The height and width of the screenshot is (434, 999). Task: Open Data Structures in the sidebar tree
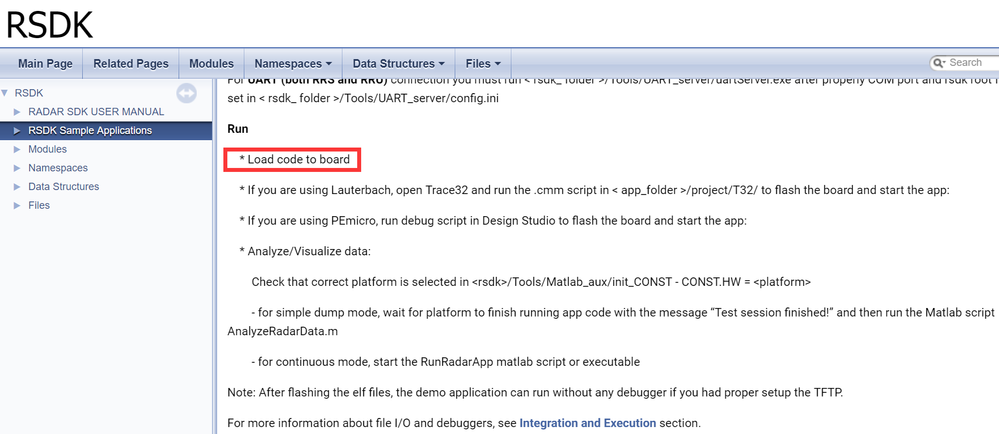63,187
